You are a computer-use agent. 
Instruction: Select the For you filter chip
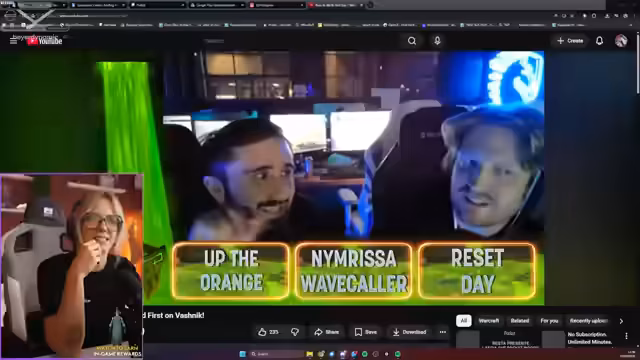[549, 321]
